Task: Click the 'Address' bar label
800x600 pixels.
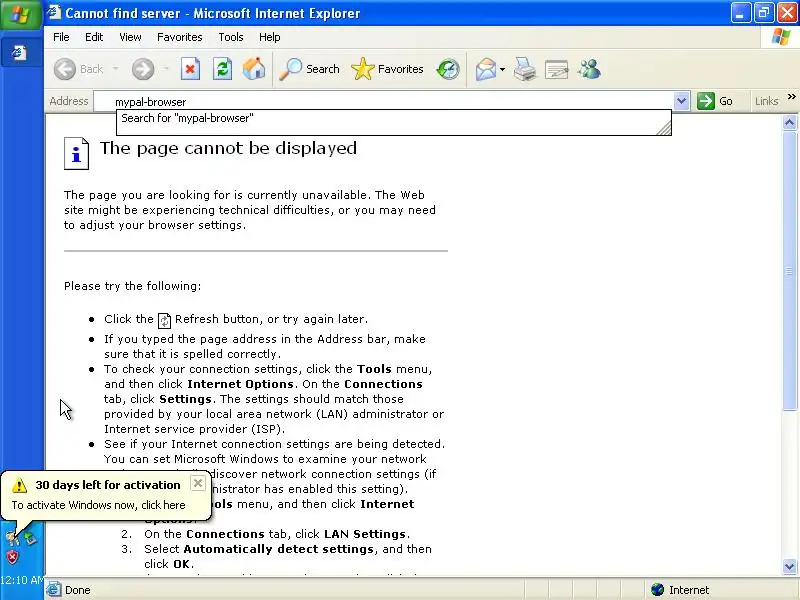Action: point(69,101)
